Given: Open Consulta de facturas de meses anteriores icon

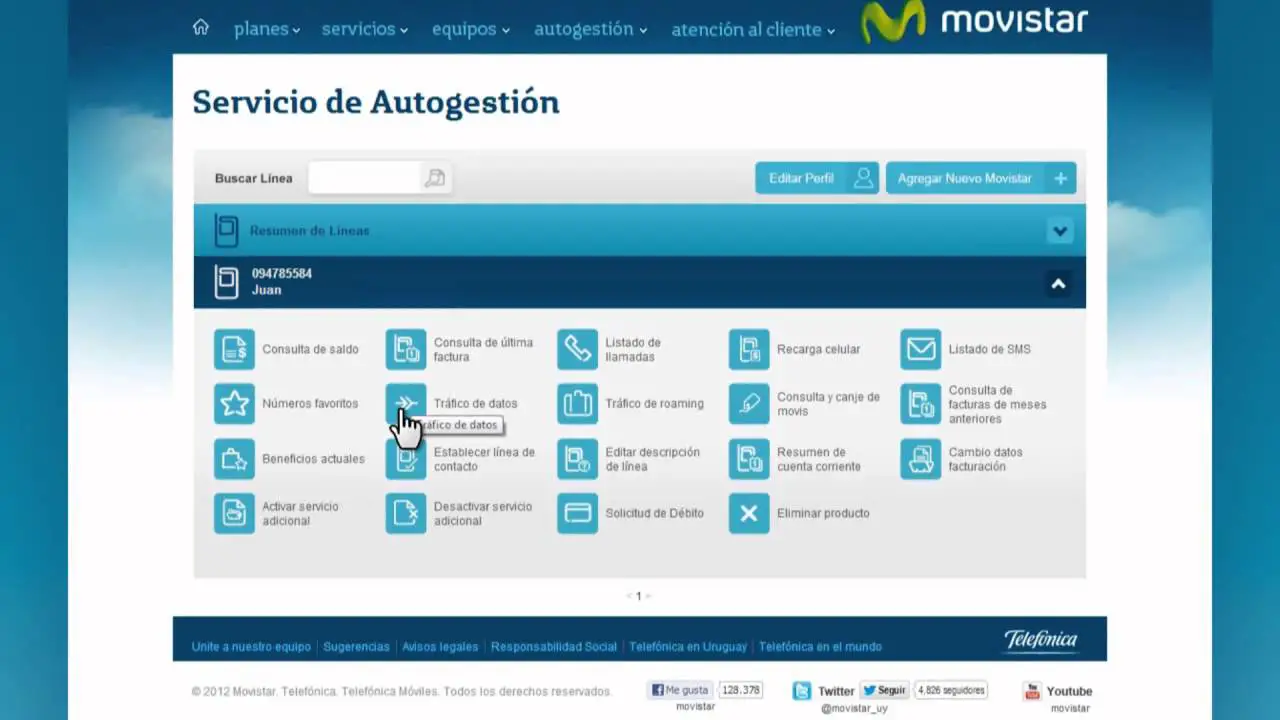Looking at the screenshot, I should click(921, 404).
